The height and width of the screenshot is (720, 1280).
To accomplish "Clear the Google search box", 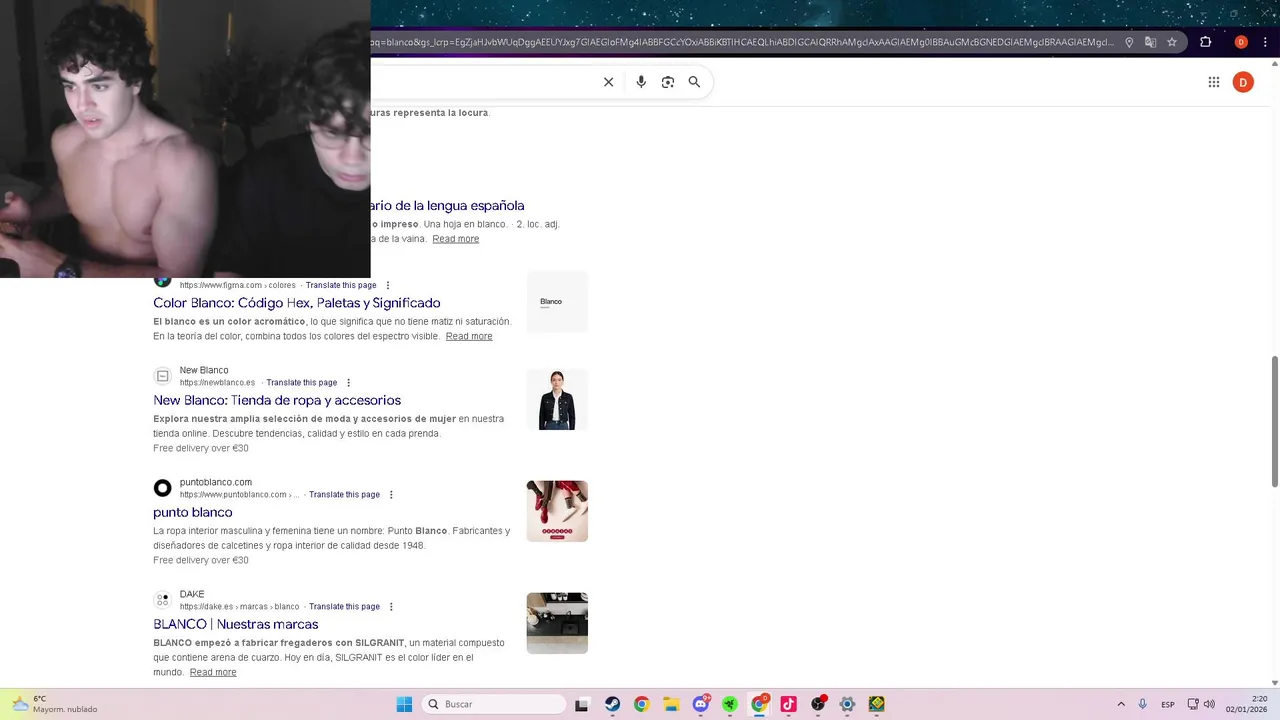I will [608, 82].
